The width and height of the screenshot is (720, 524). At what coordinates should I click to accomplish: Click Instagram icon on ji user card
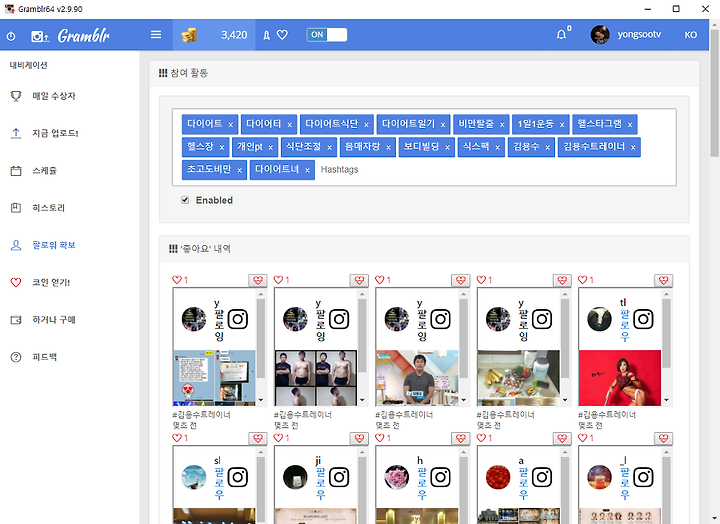pyautogui.click(x=339, y=477)
